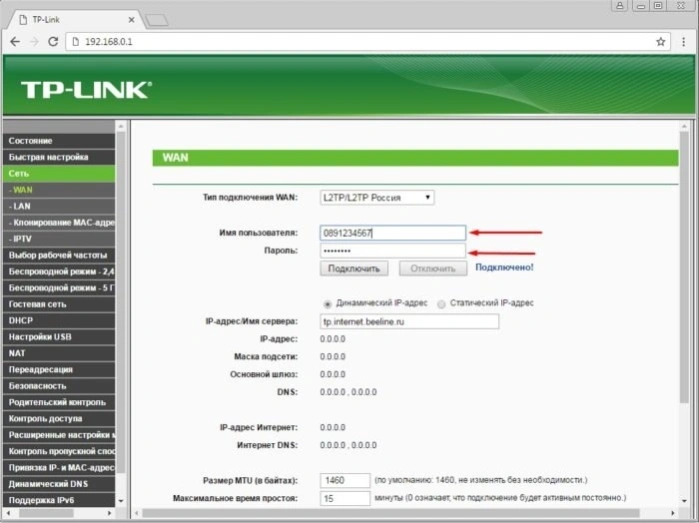Click main content scroll down arrow
699x523 pixels.
pyautogui.click(x=684, y=501)
